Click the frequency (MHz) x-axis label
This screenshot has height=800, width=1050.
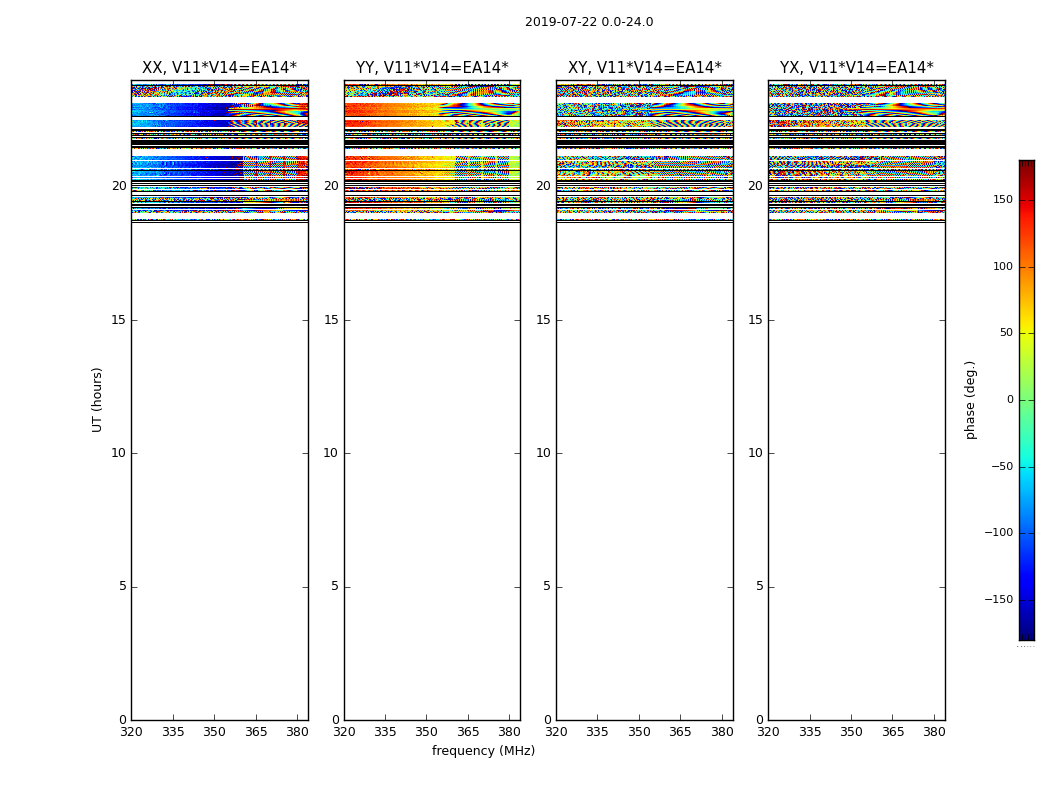[x=483, y=751]
